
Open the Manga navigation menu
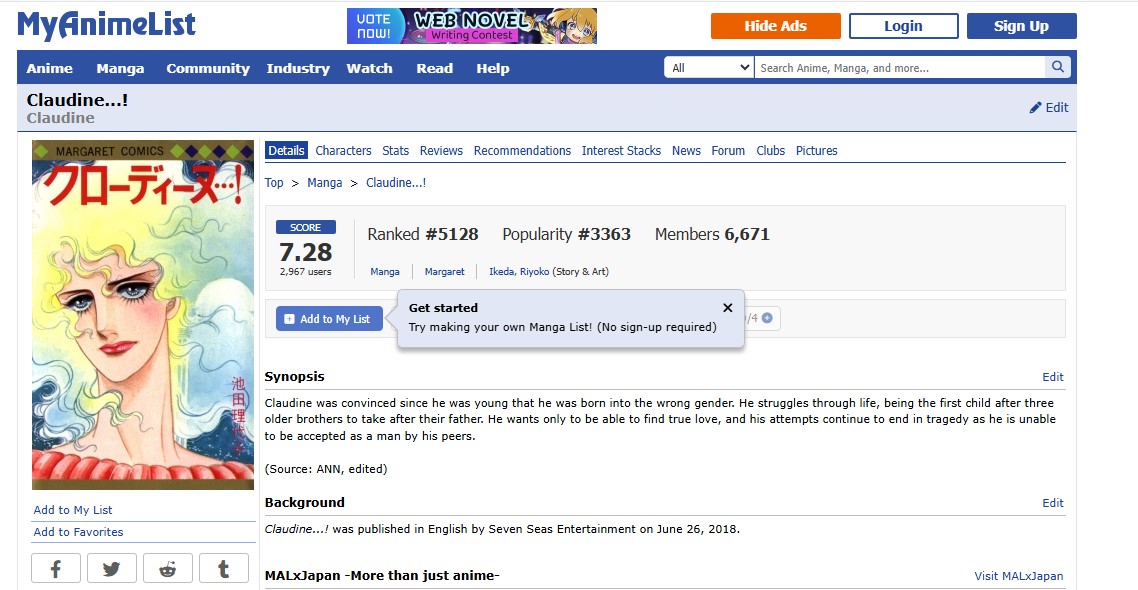tap(120, 68)
